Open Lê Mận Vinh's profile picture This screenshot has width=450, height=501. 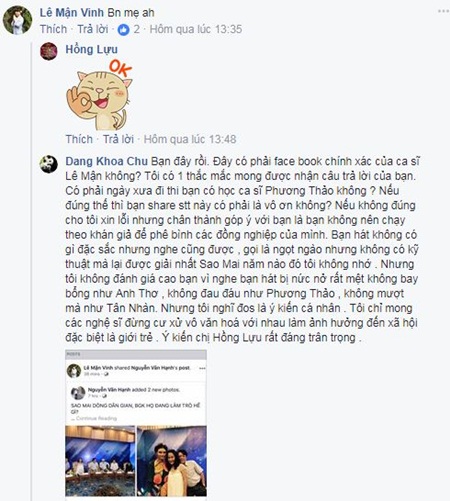point(17,20)
